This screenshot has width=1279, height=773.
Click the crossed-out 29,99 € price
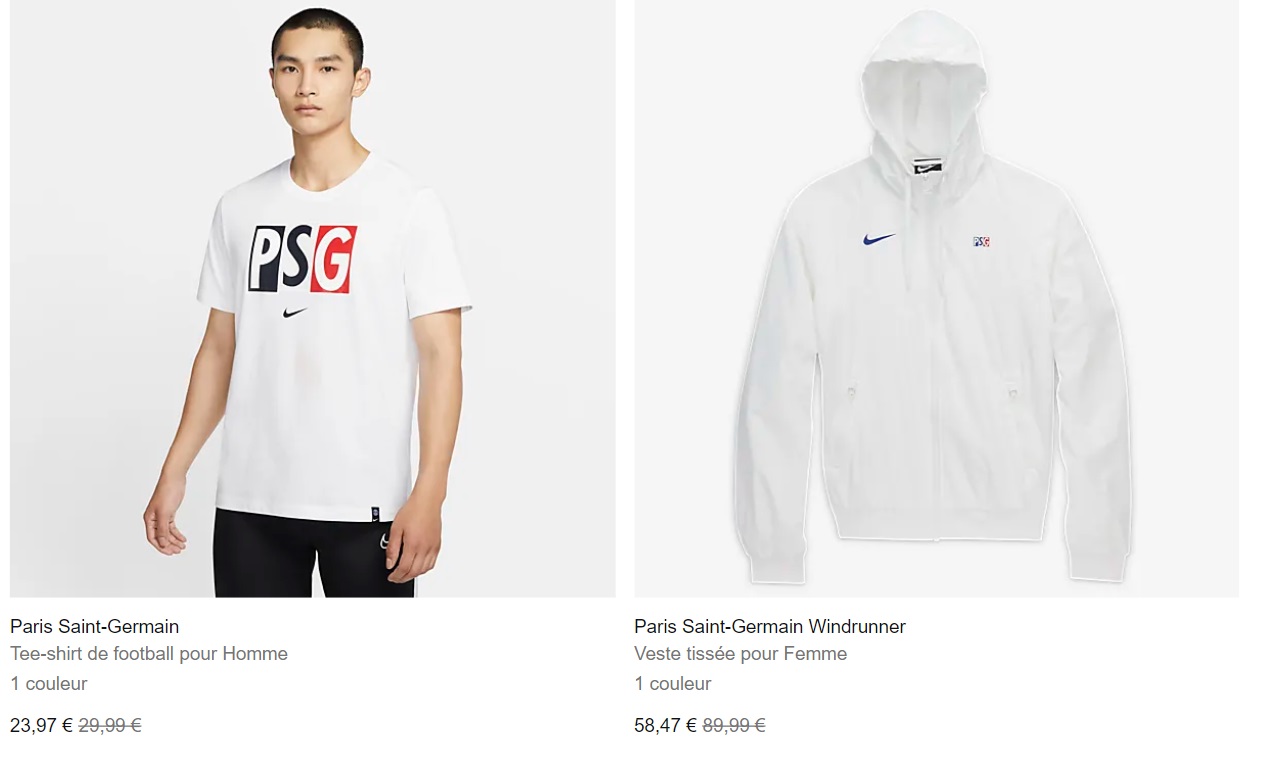(110, 726)
